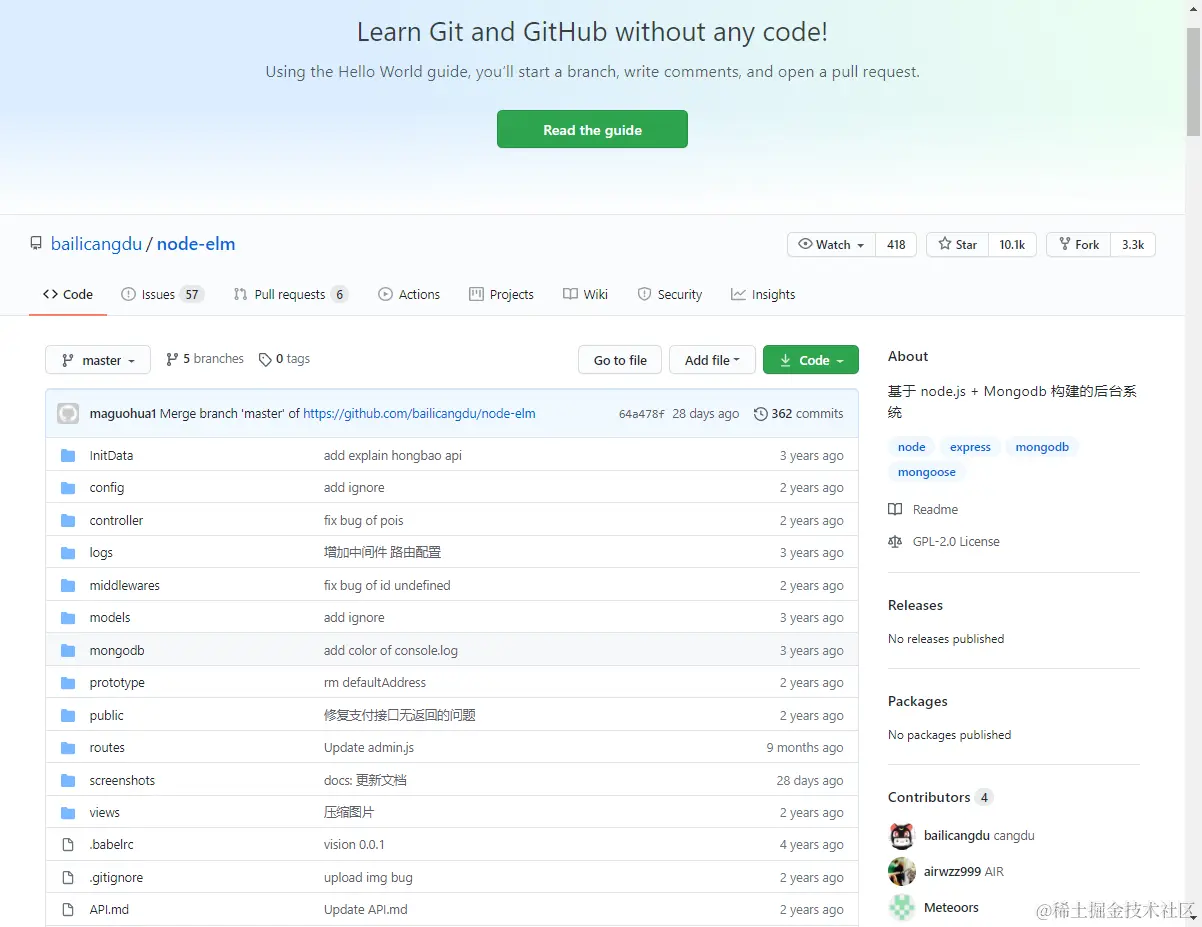Select the mongodb topic tag
The height and width of the screenshot is (927, 1202).
[1042, 447]
